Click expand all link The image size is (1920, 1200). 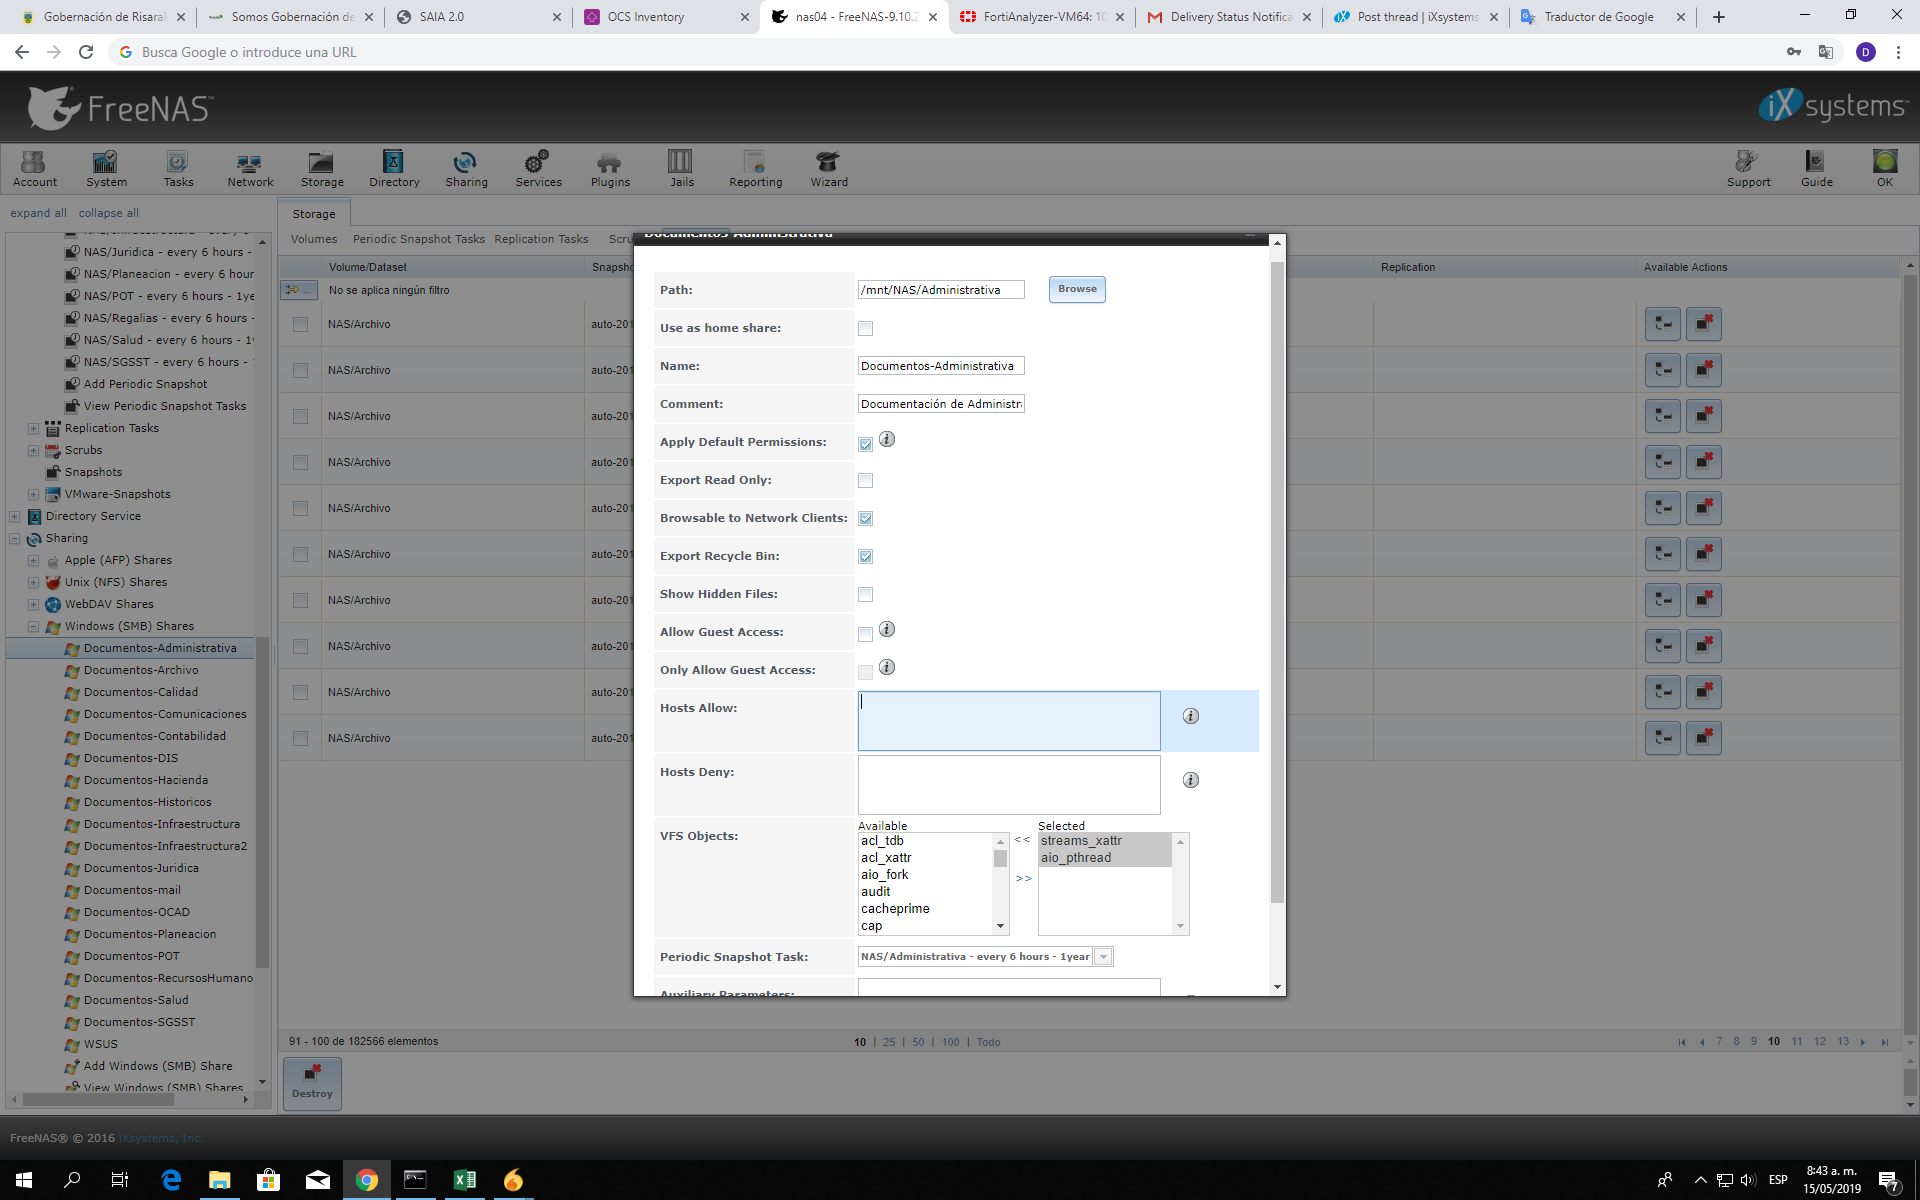pos(38,213)
